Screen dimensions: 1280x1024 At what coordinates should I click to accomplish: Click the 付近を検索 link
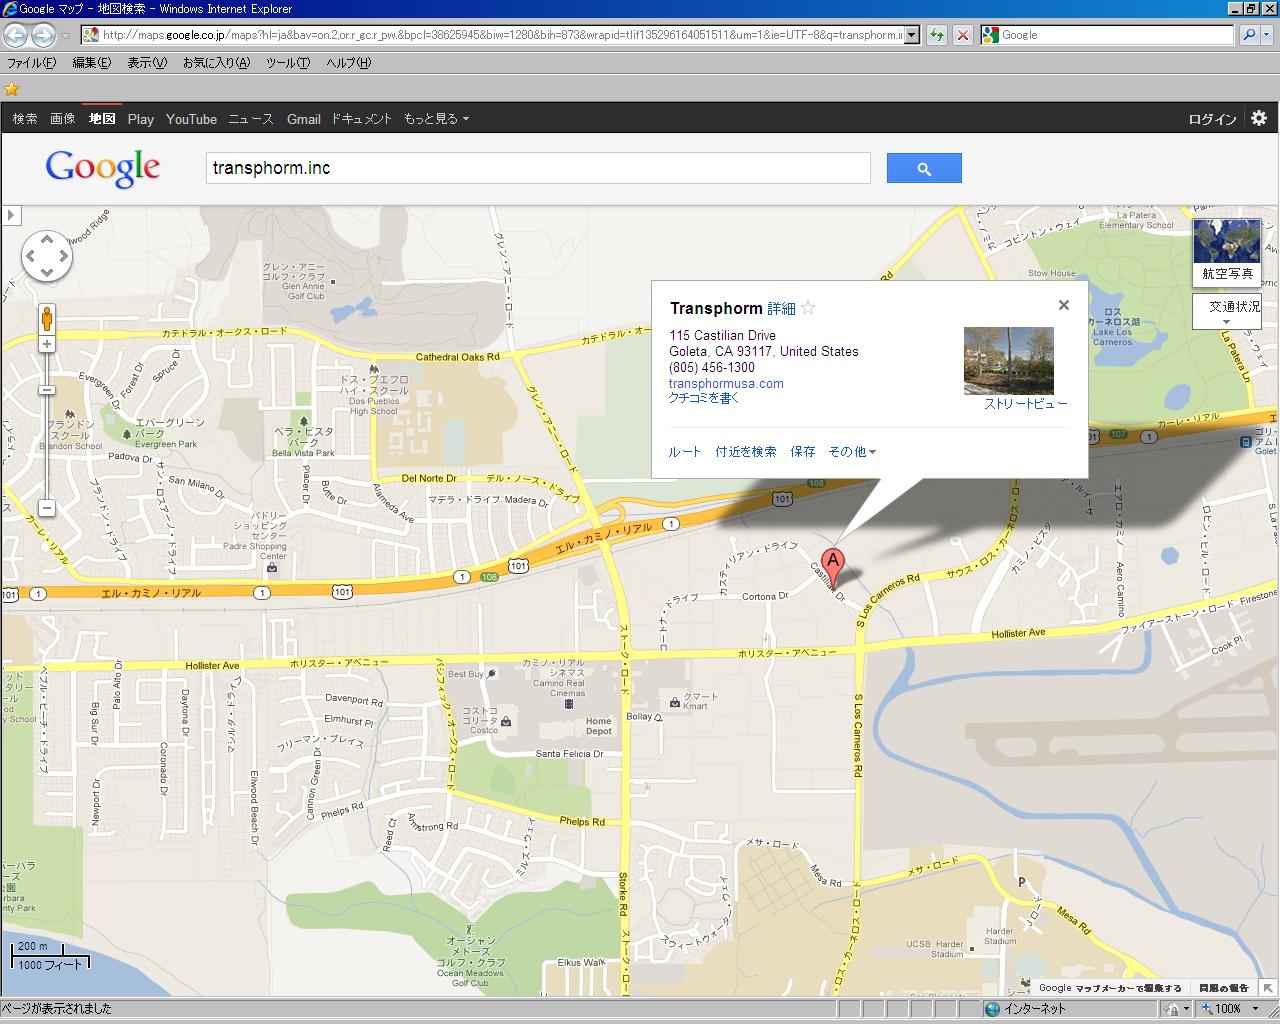click(x=746, y=452)
